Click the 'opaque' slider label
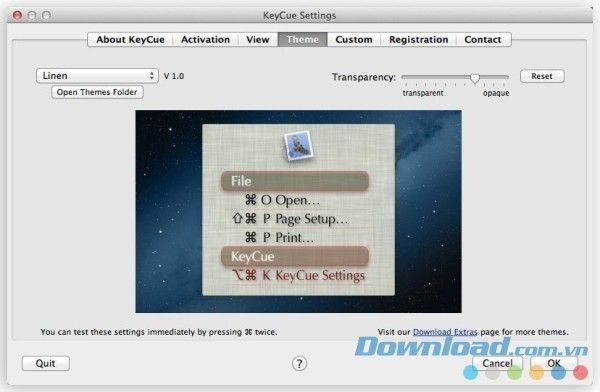The width and height of the screenshot is (600, 392). pyautogui.click(x=496, y=93)
